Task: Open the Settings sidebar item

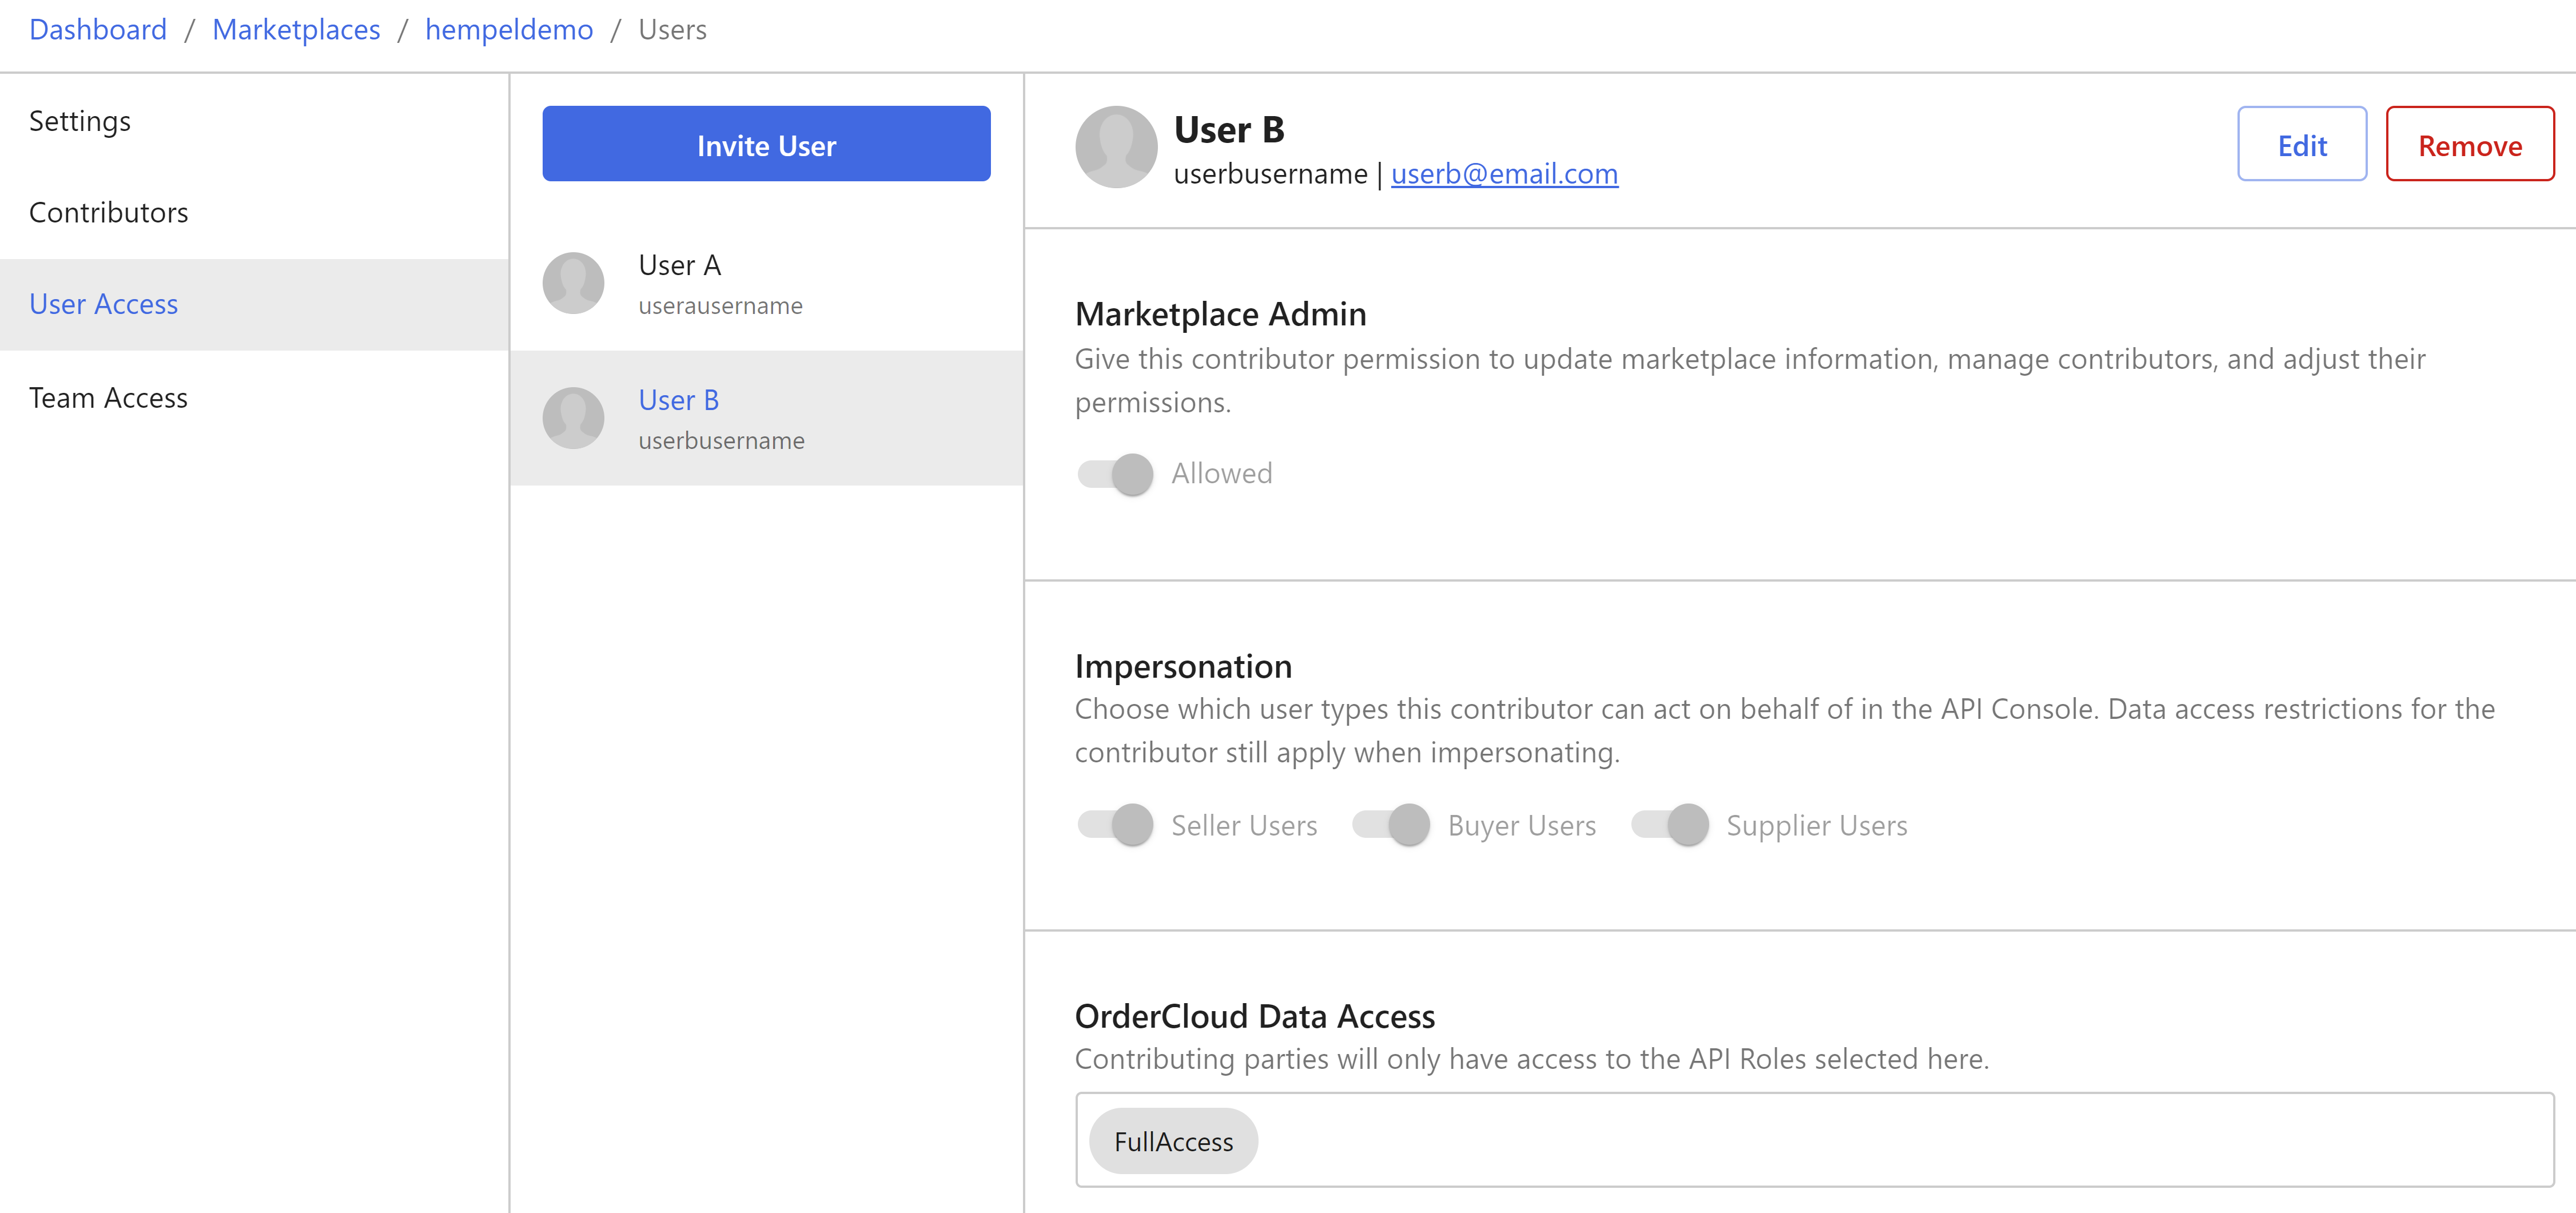Action: (254, 121)
